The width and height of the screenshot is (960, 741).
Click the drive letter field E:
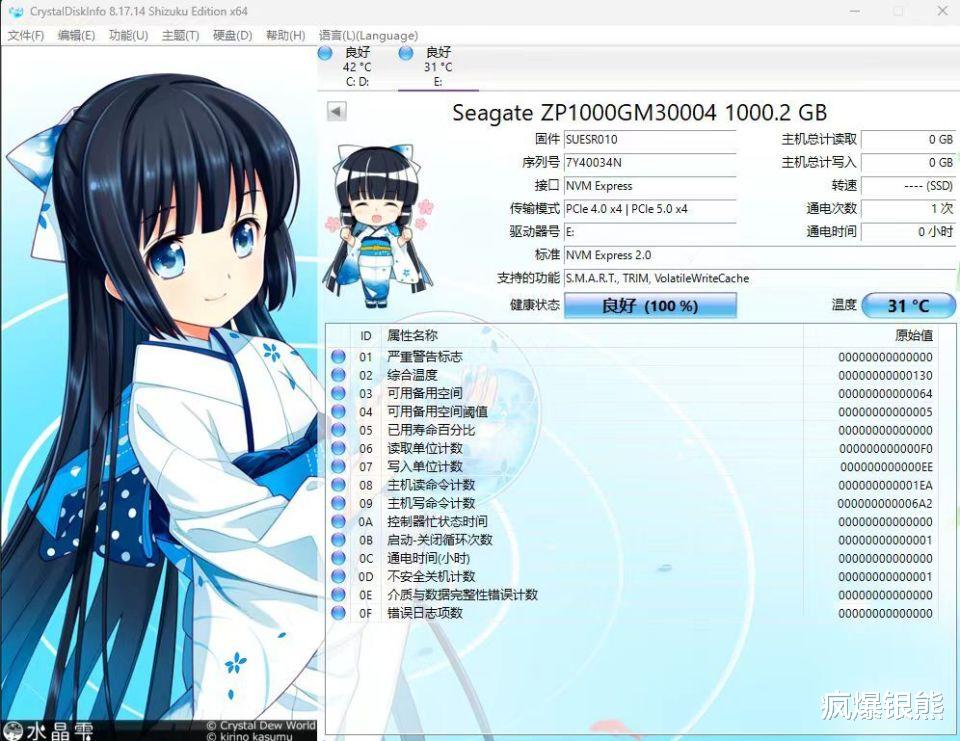click(x=650, y=232)
